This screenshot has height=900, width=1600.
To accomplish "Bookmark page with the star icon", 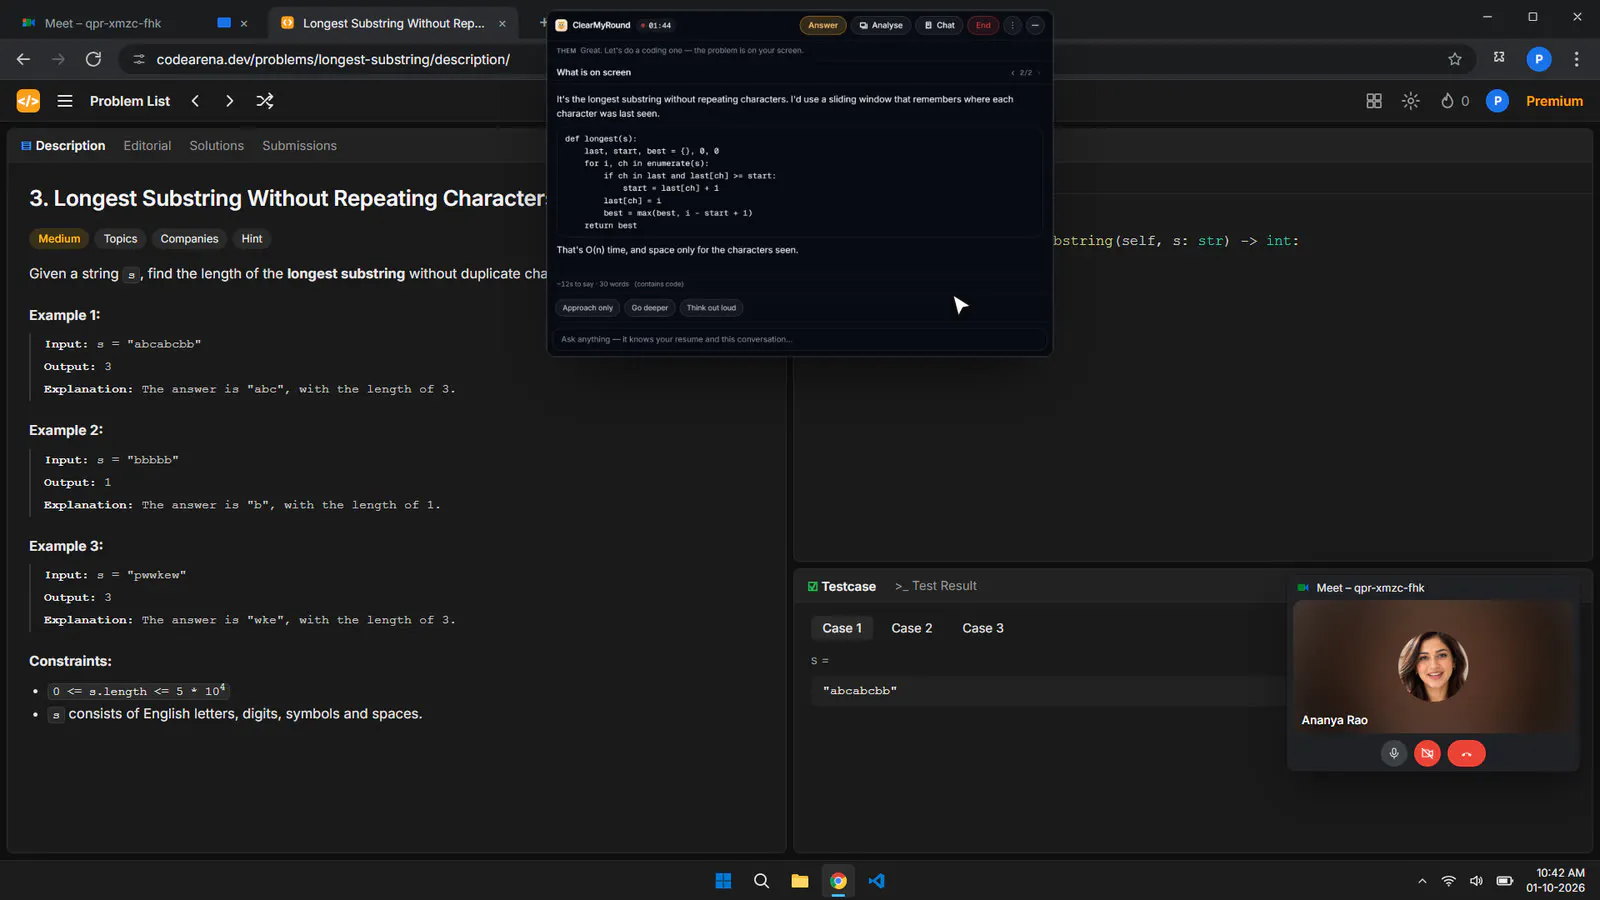I will [x=1455, y=59].
